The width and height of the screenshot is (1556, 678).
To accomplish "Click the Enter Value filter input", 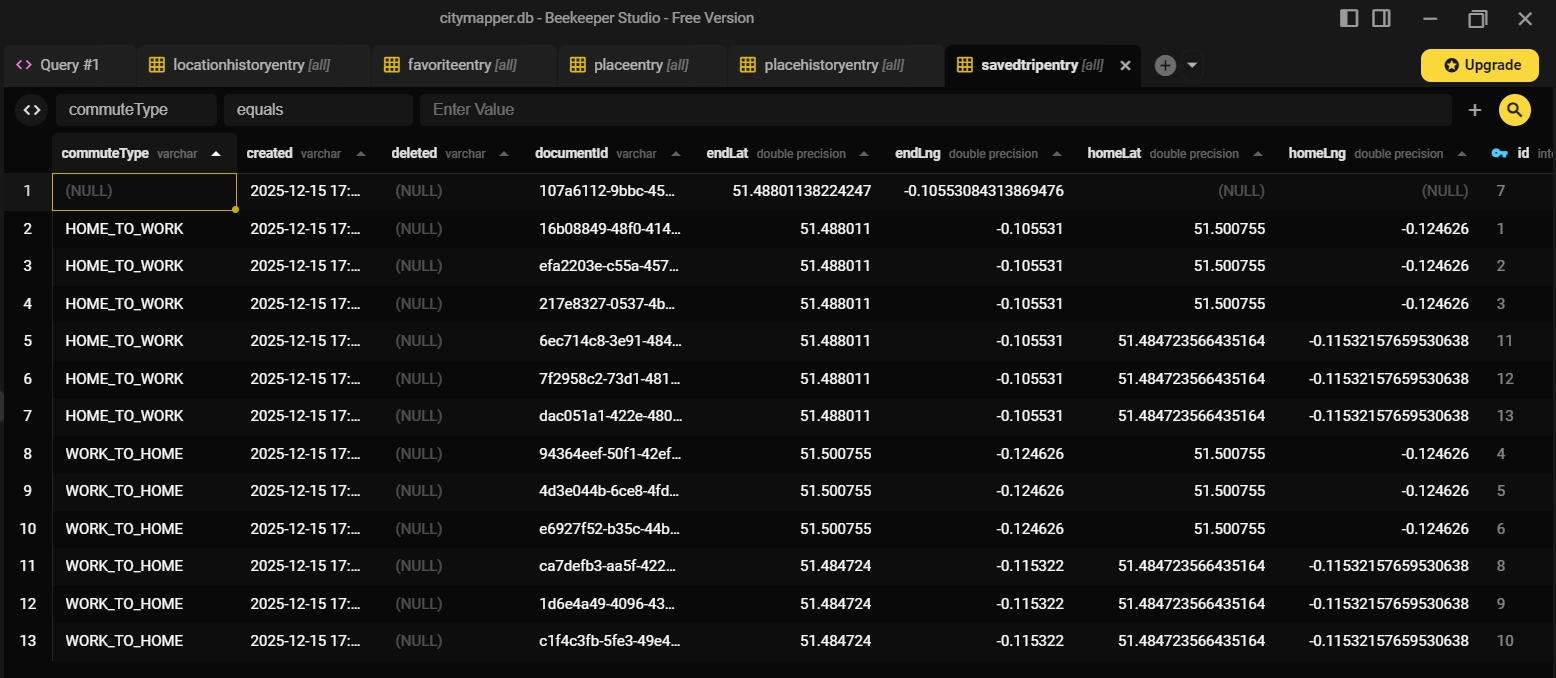I will (x=935, y=110).
